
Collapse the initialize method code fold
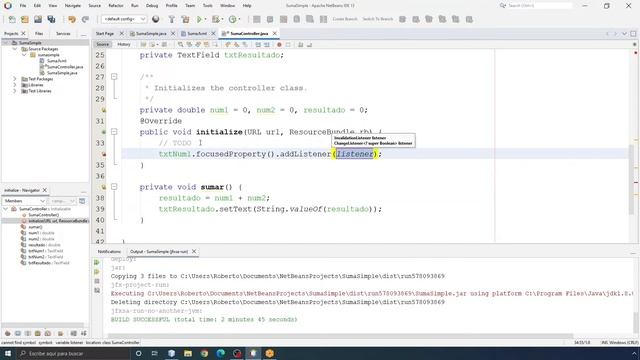coord(114,132)
